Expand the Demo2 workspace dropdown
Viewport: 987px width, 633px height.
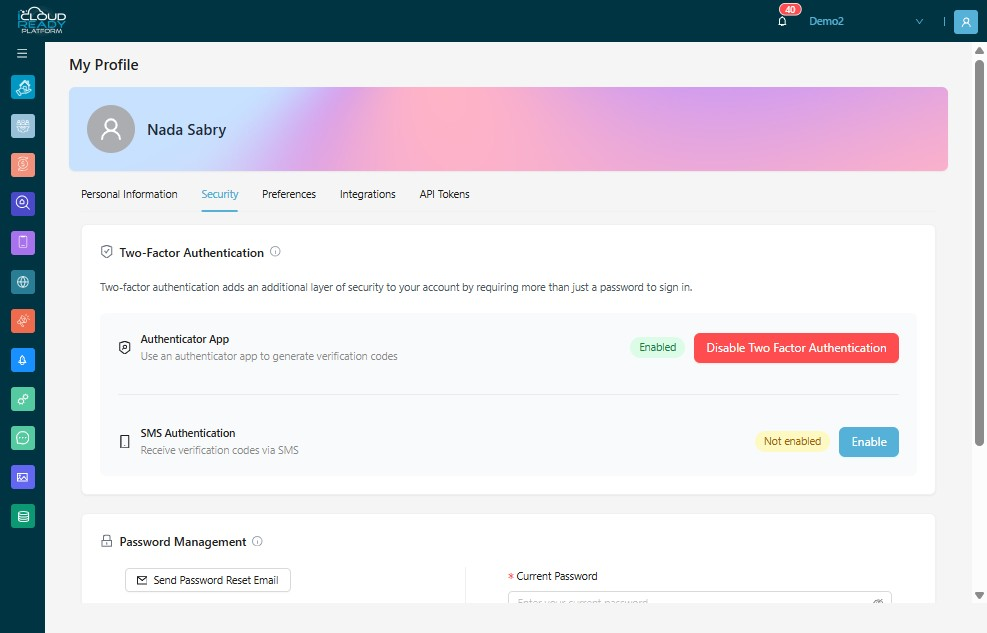pos(866,21)
